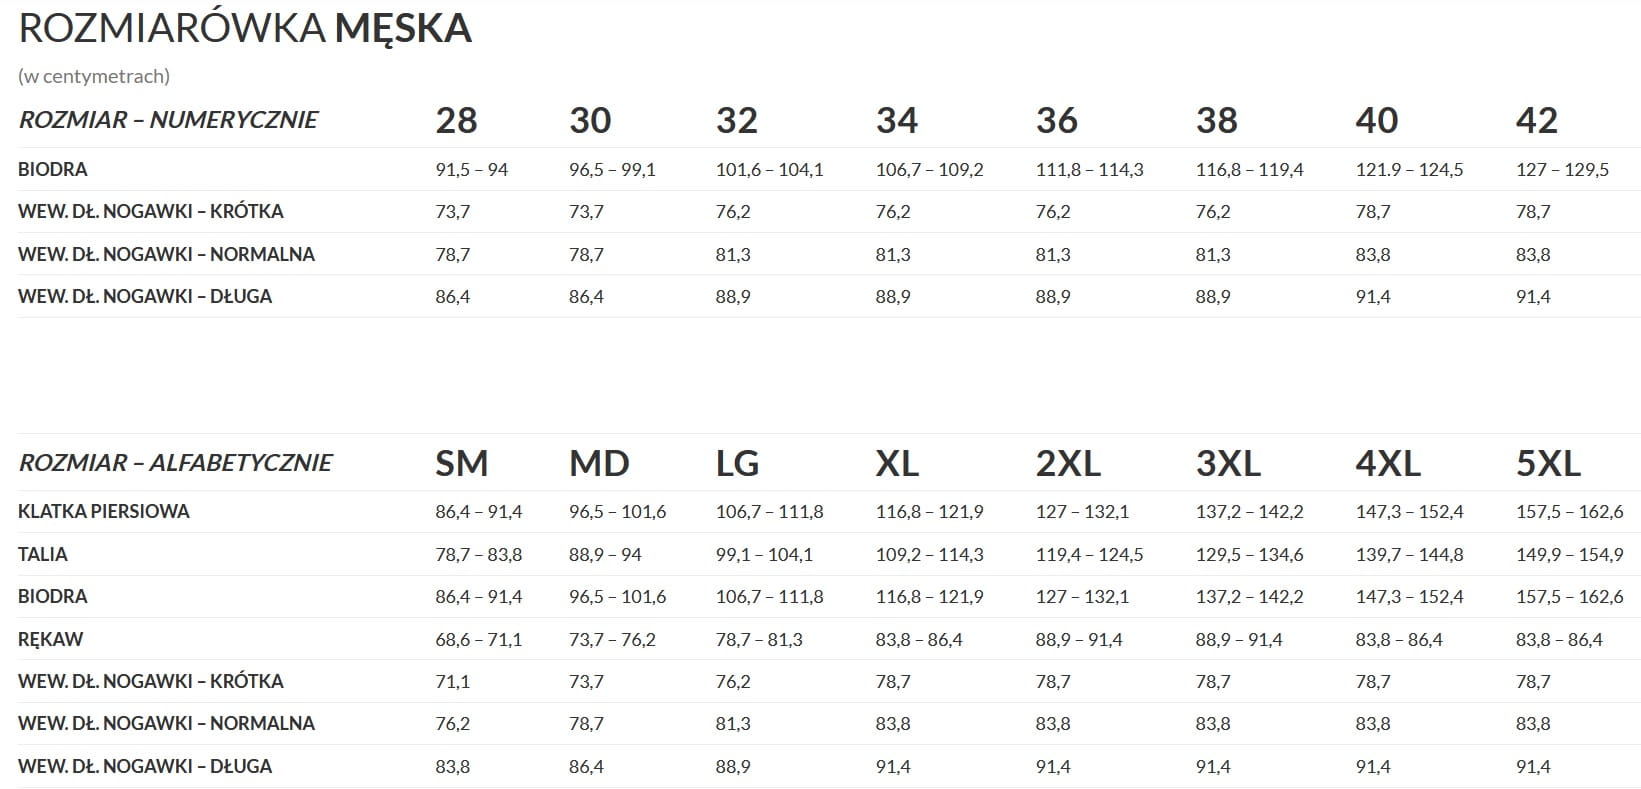This screenshot has width=1641, height=789.
Task: Select the size 42 column header
Action: click(1536, 121)
